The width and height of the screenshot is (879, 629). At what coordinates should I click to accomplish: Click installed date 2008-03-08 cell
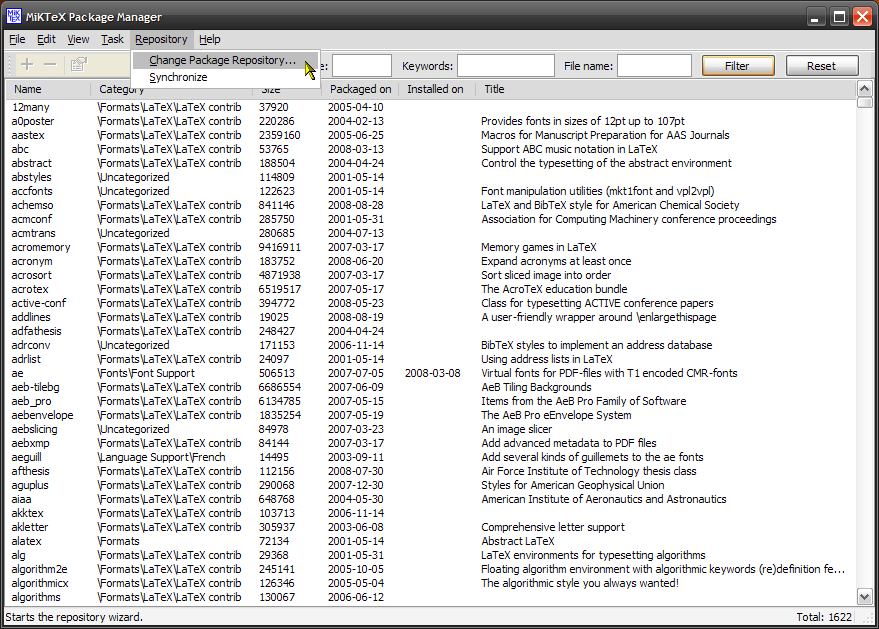click(433, 373)
